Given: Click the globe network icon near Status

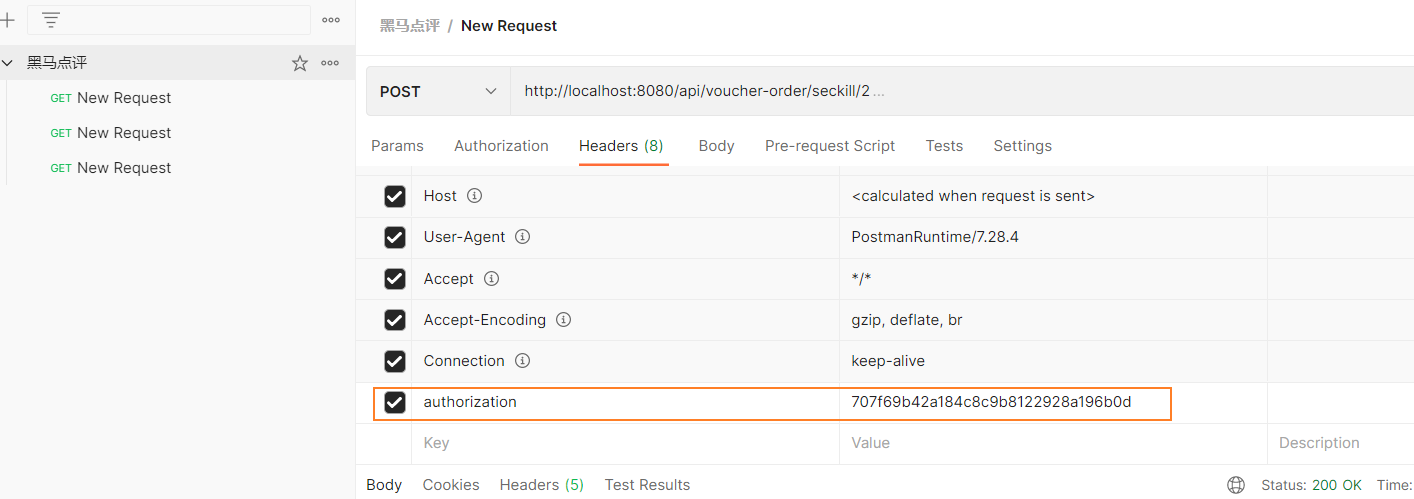Looking at the screenshot, I should (1236, 485).
